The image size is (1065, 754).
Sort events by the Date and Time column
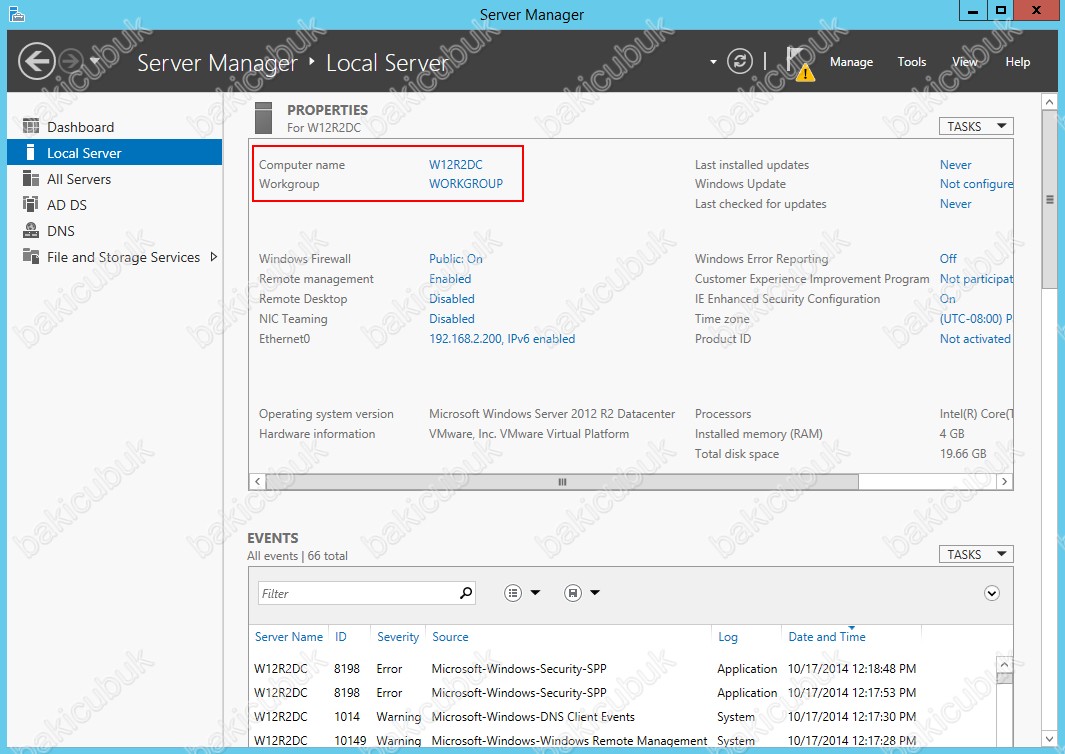coord(827,636)
